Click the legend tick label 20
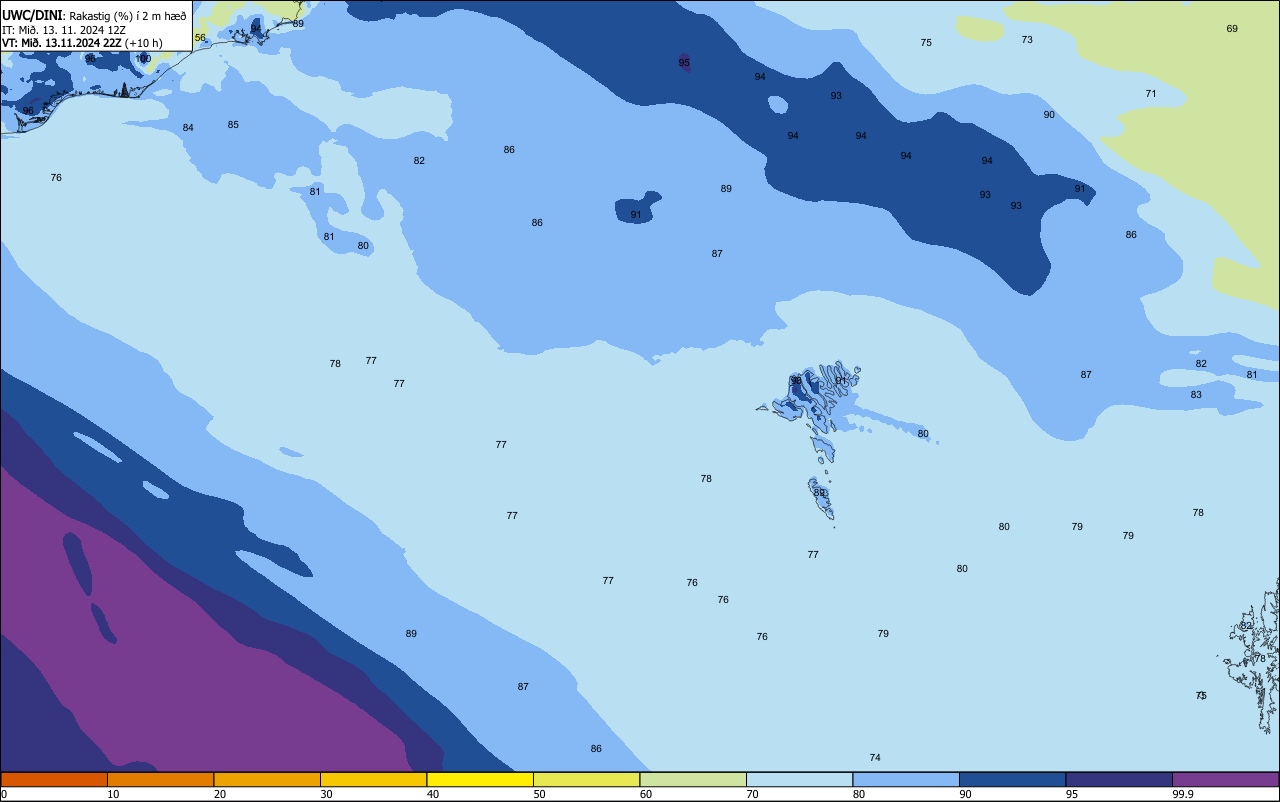Image resolution: width=1280 pixels, height=802 pixels. (220, 794)
